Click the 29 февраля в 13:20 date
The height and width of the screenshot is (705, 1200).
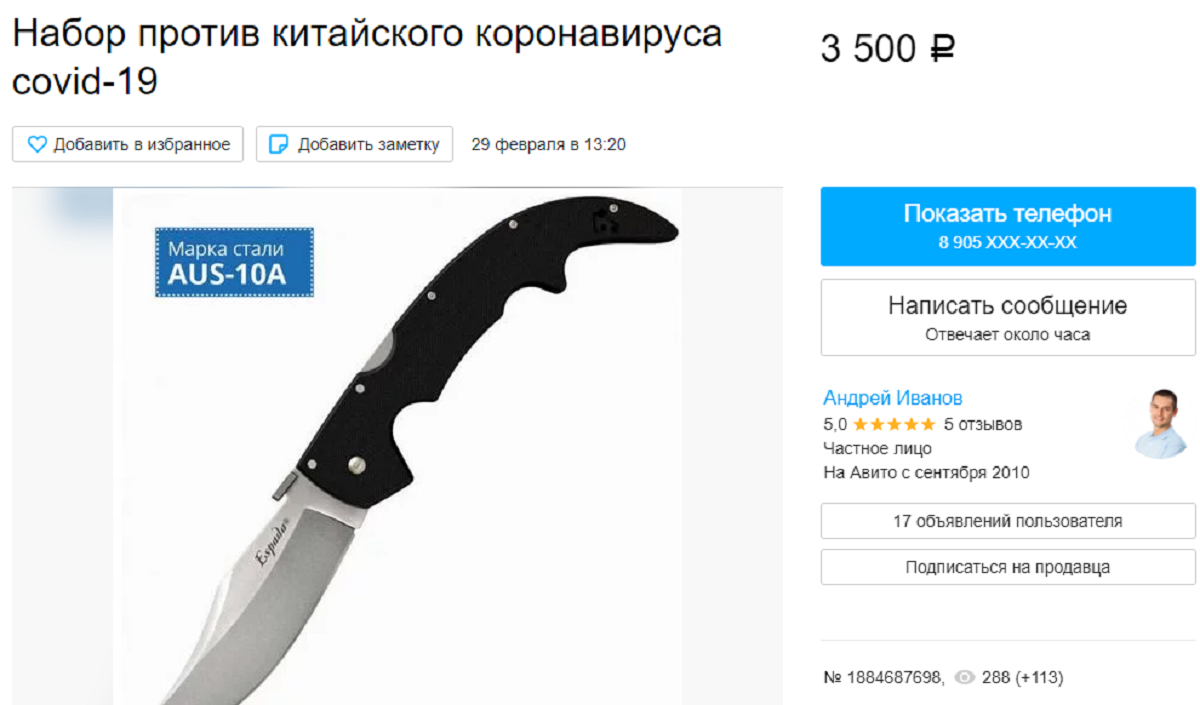click(x=548, y=144)
